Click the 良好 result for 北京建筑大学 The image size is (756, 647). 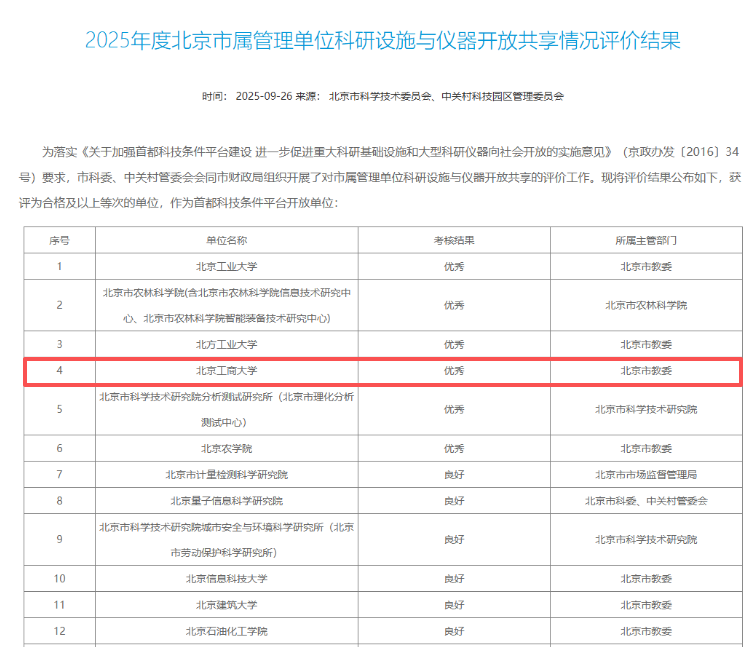[x=453, y=604]
